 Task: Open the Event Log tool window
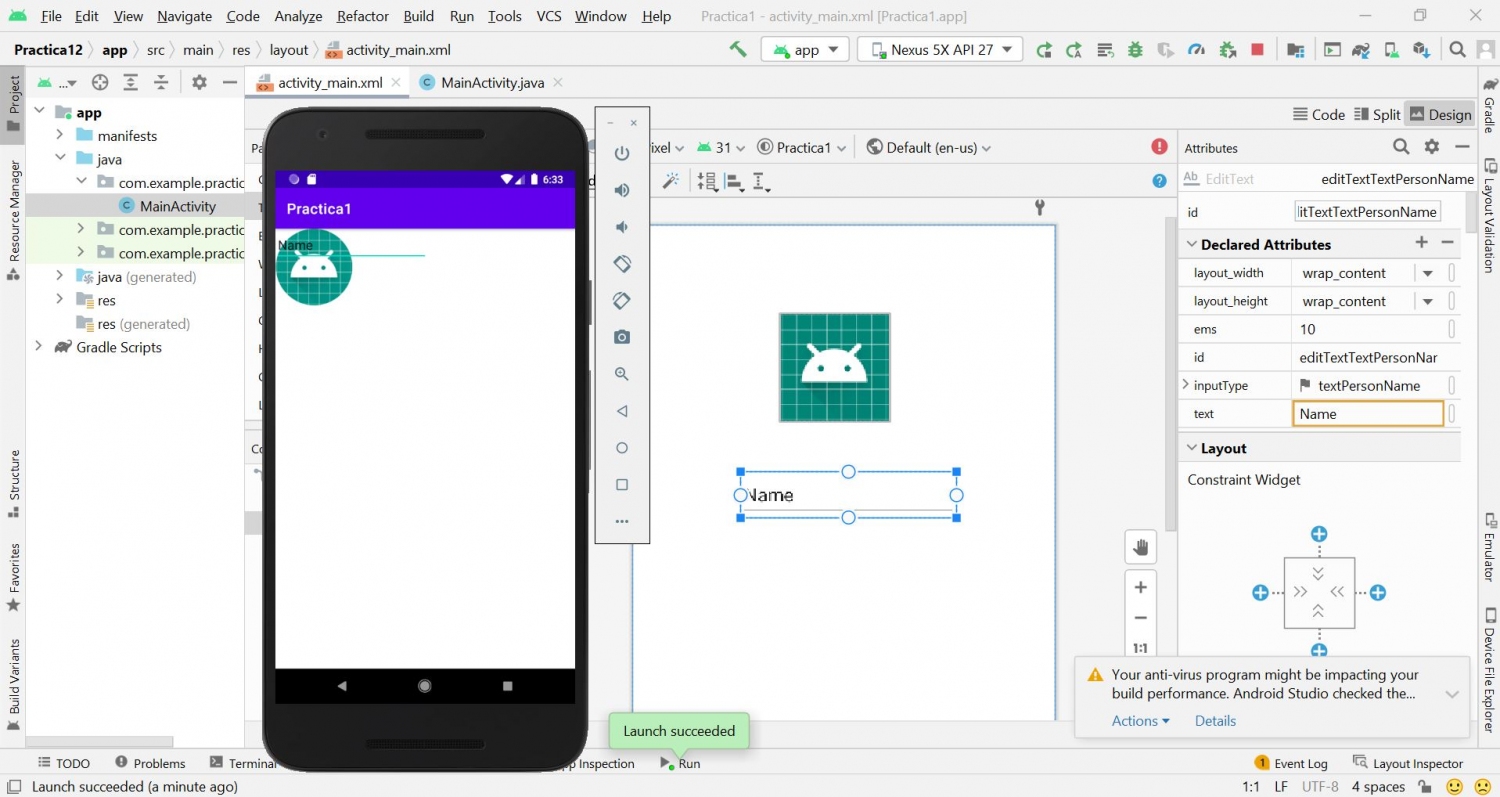[1291, 763]
